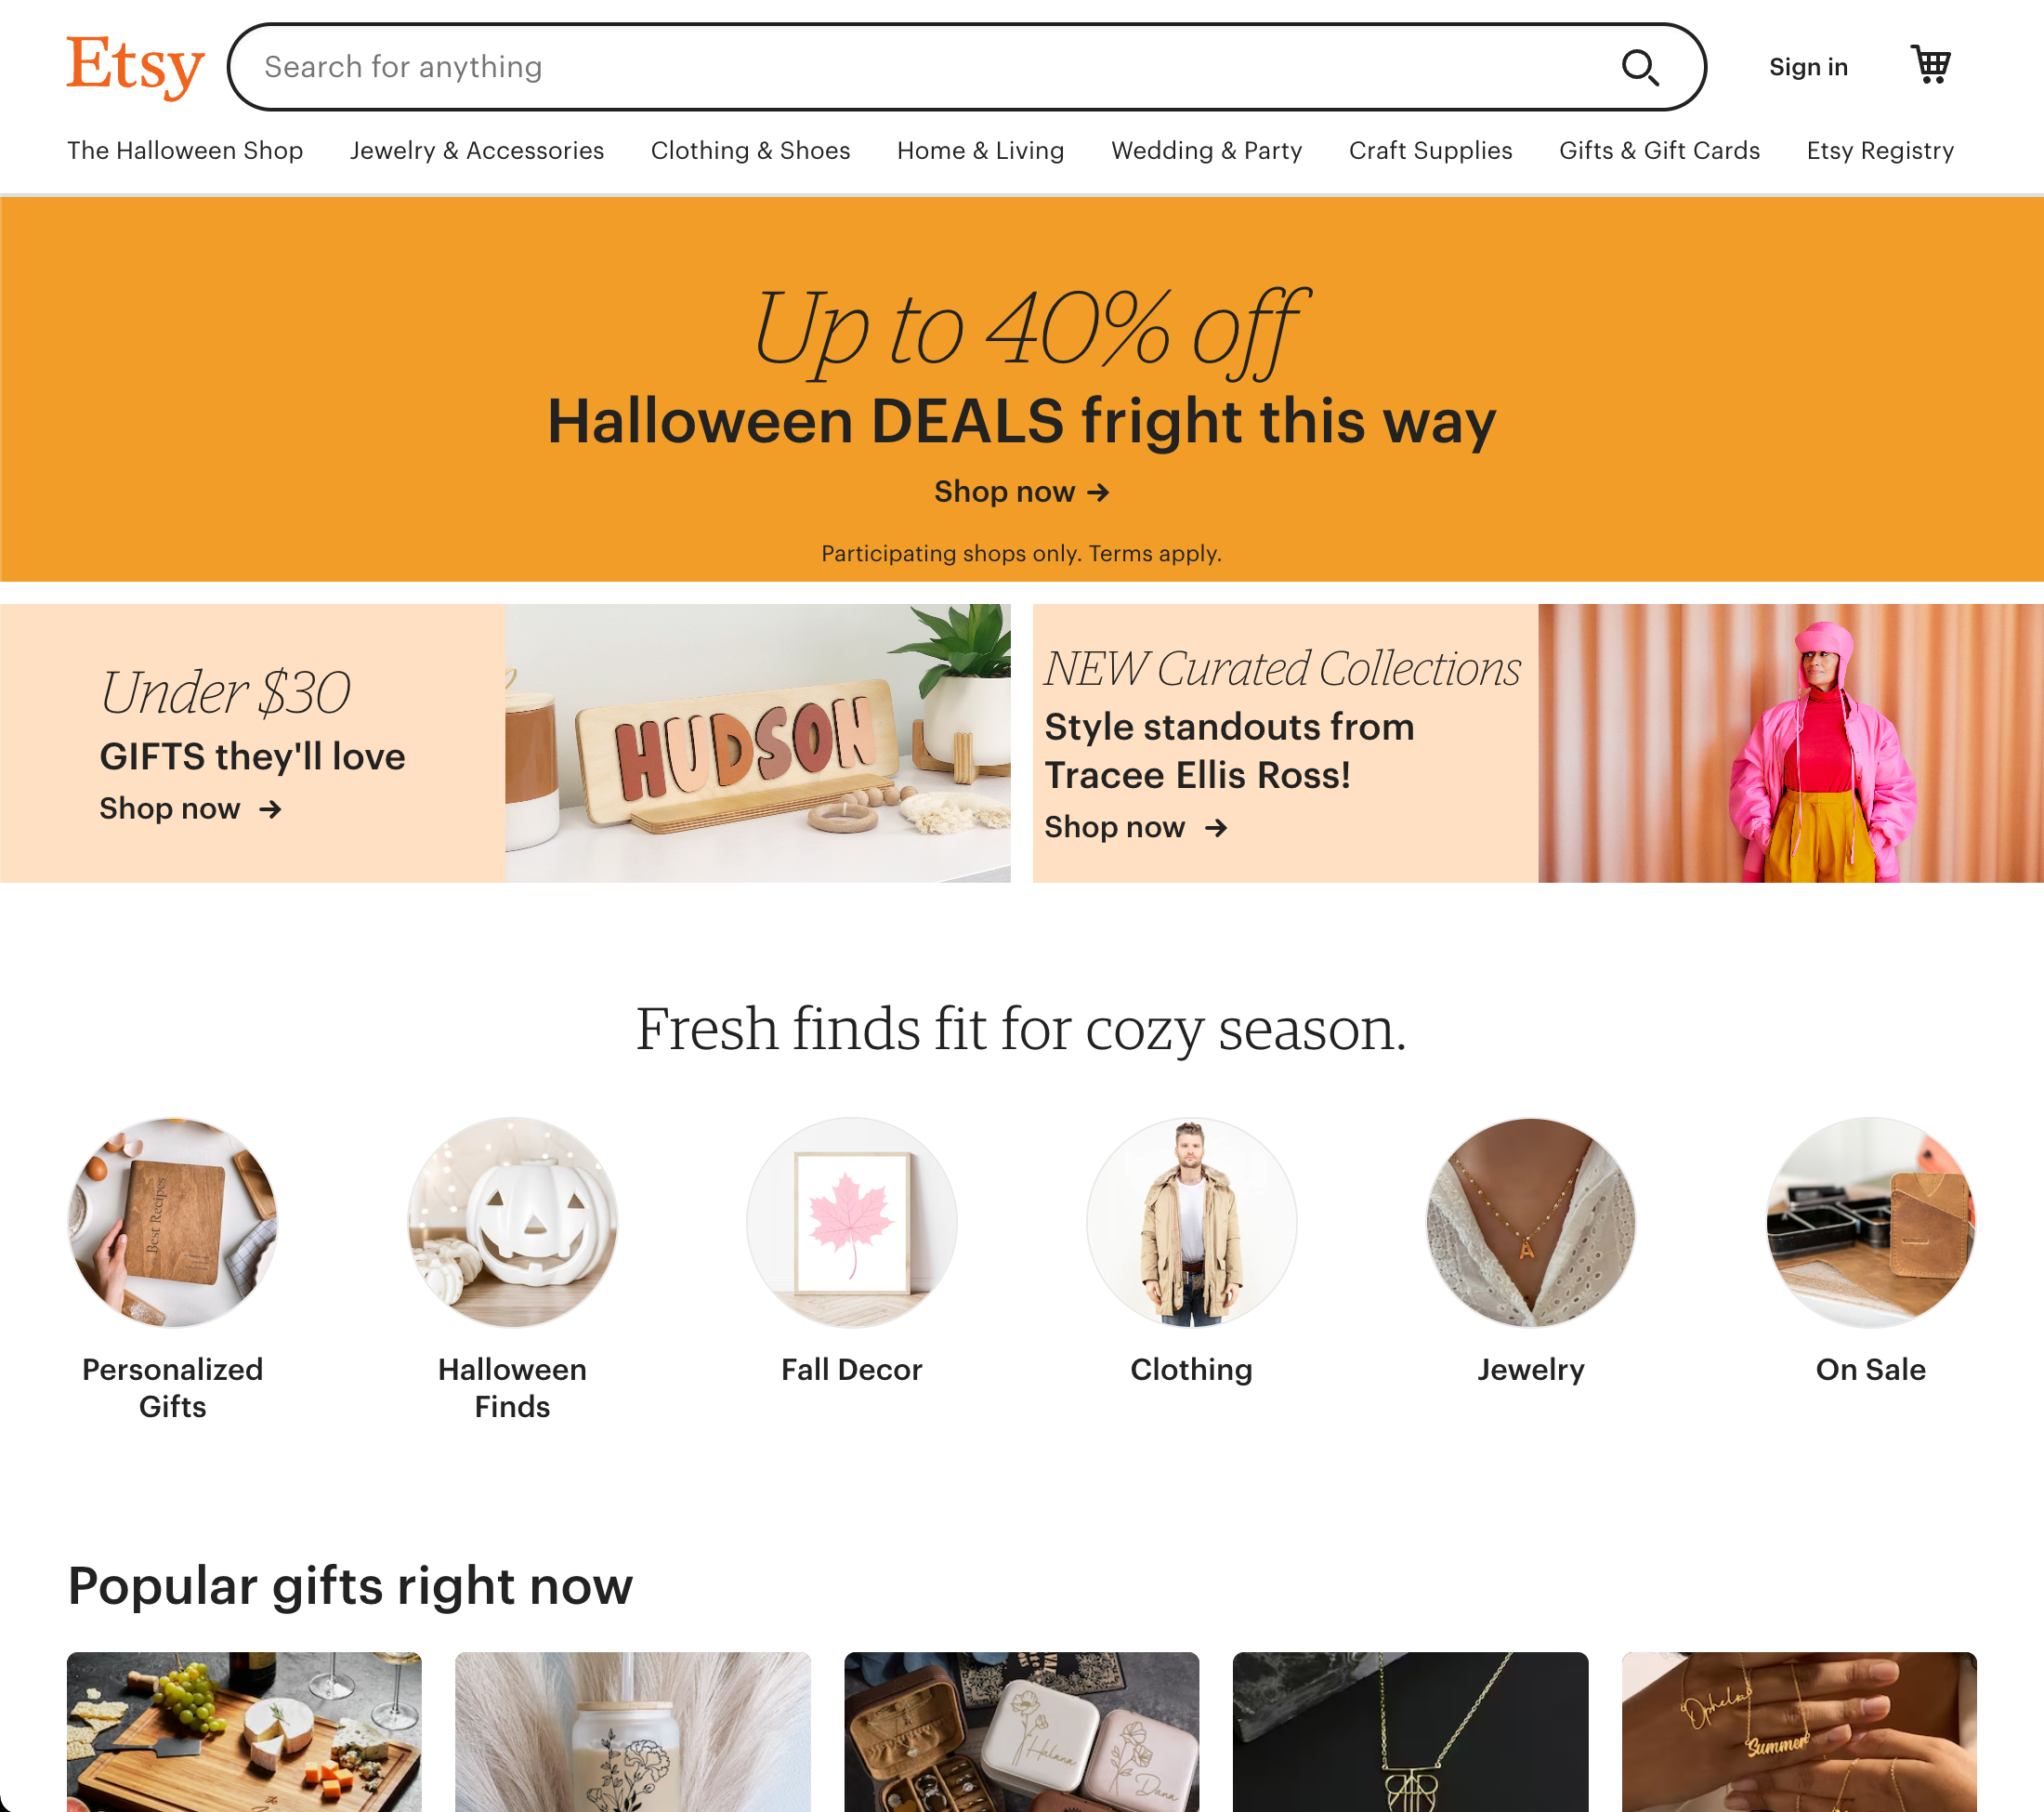Select the On Sale category circle

(x=1871, y=1222)
